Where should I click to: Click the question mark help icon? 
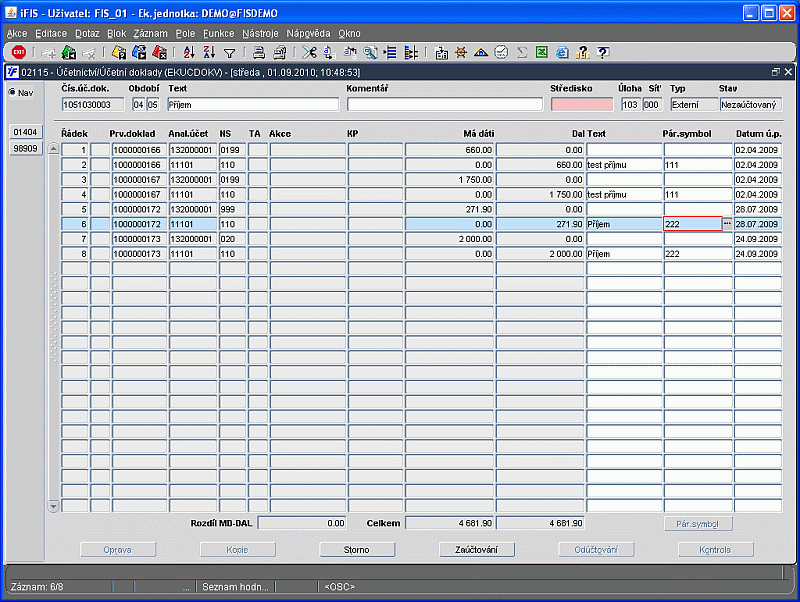[603, 53]
